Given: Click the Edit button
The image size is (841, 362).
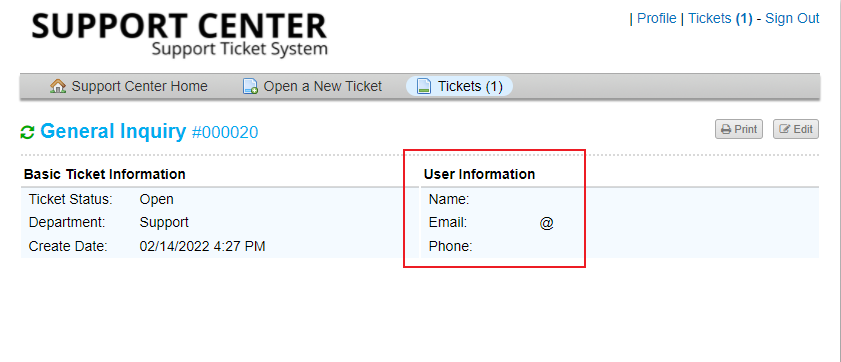Looking at the screenshot, I should click(x=795, y=129).
